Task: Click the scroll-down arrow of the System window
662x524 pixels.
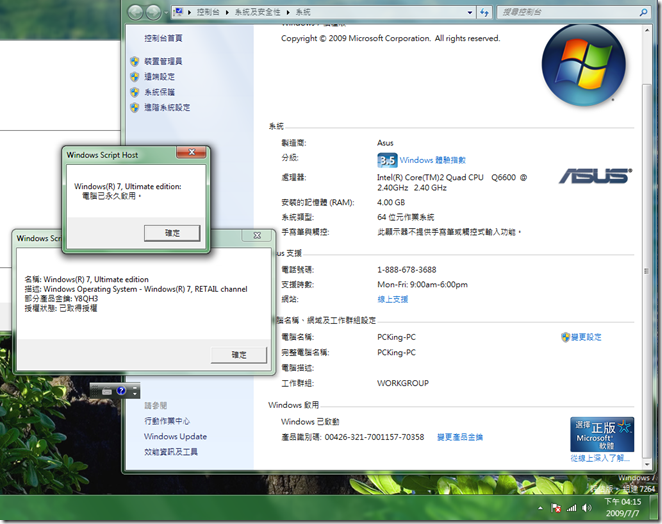Action: 646,464
